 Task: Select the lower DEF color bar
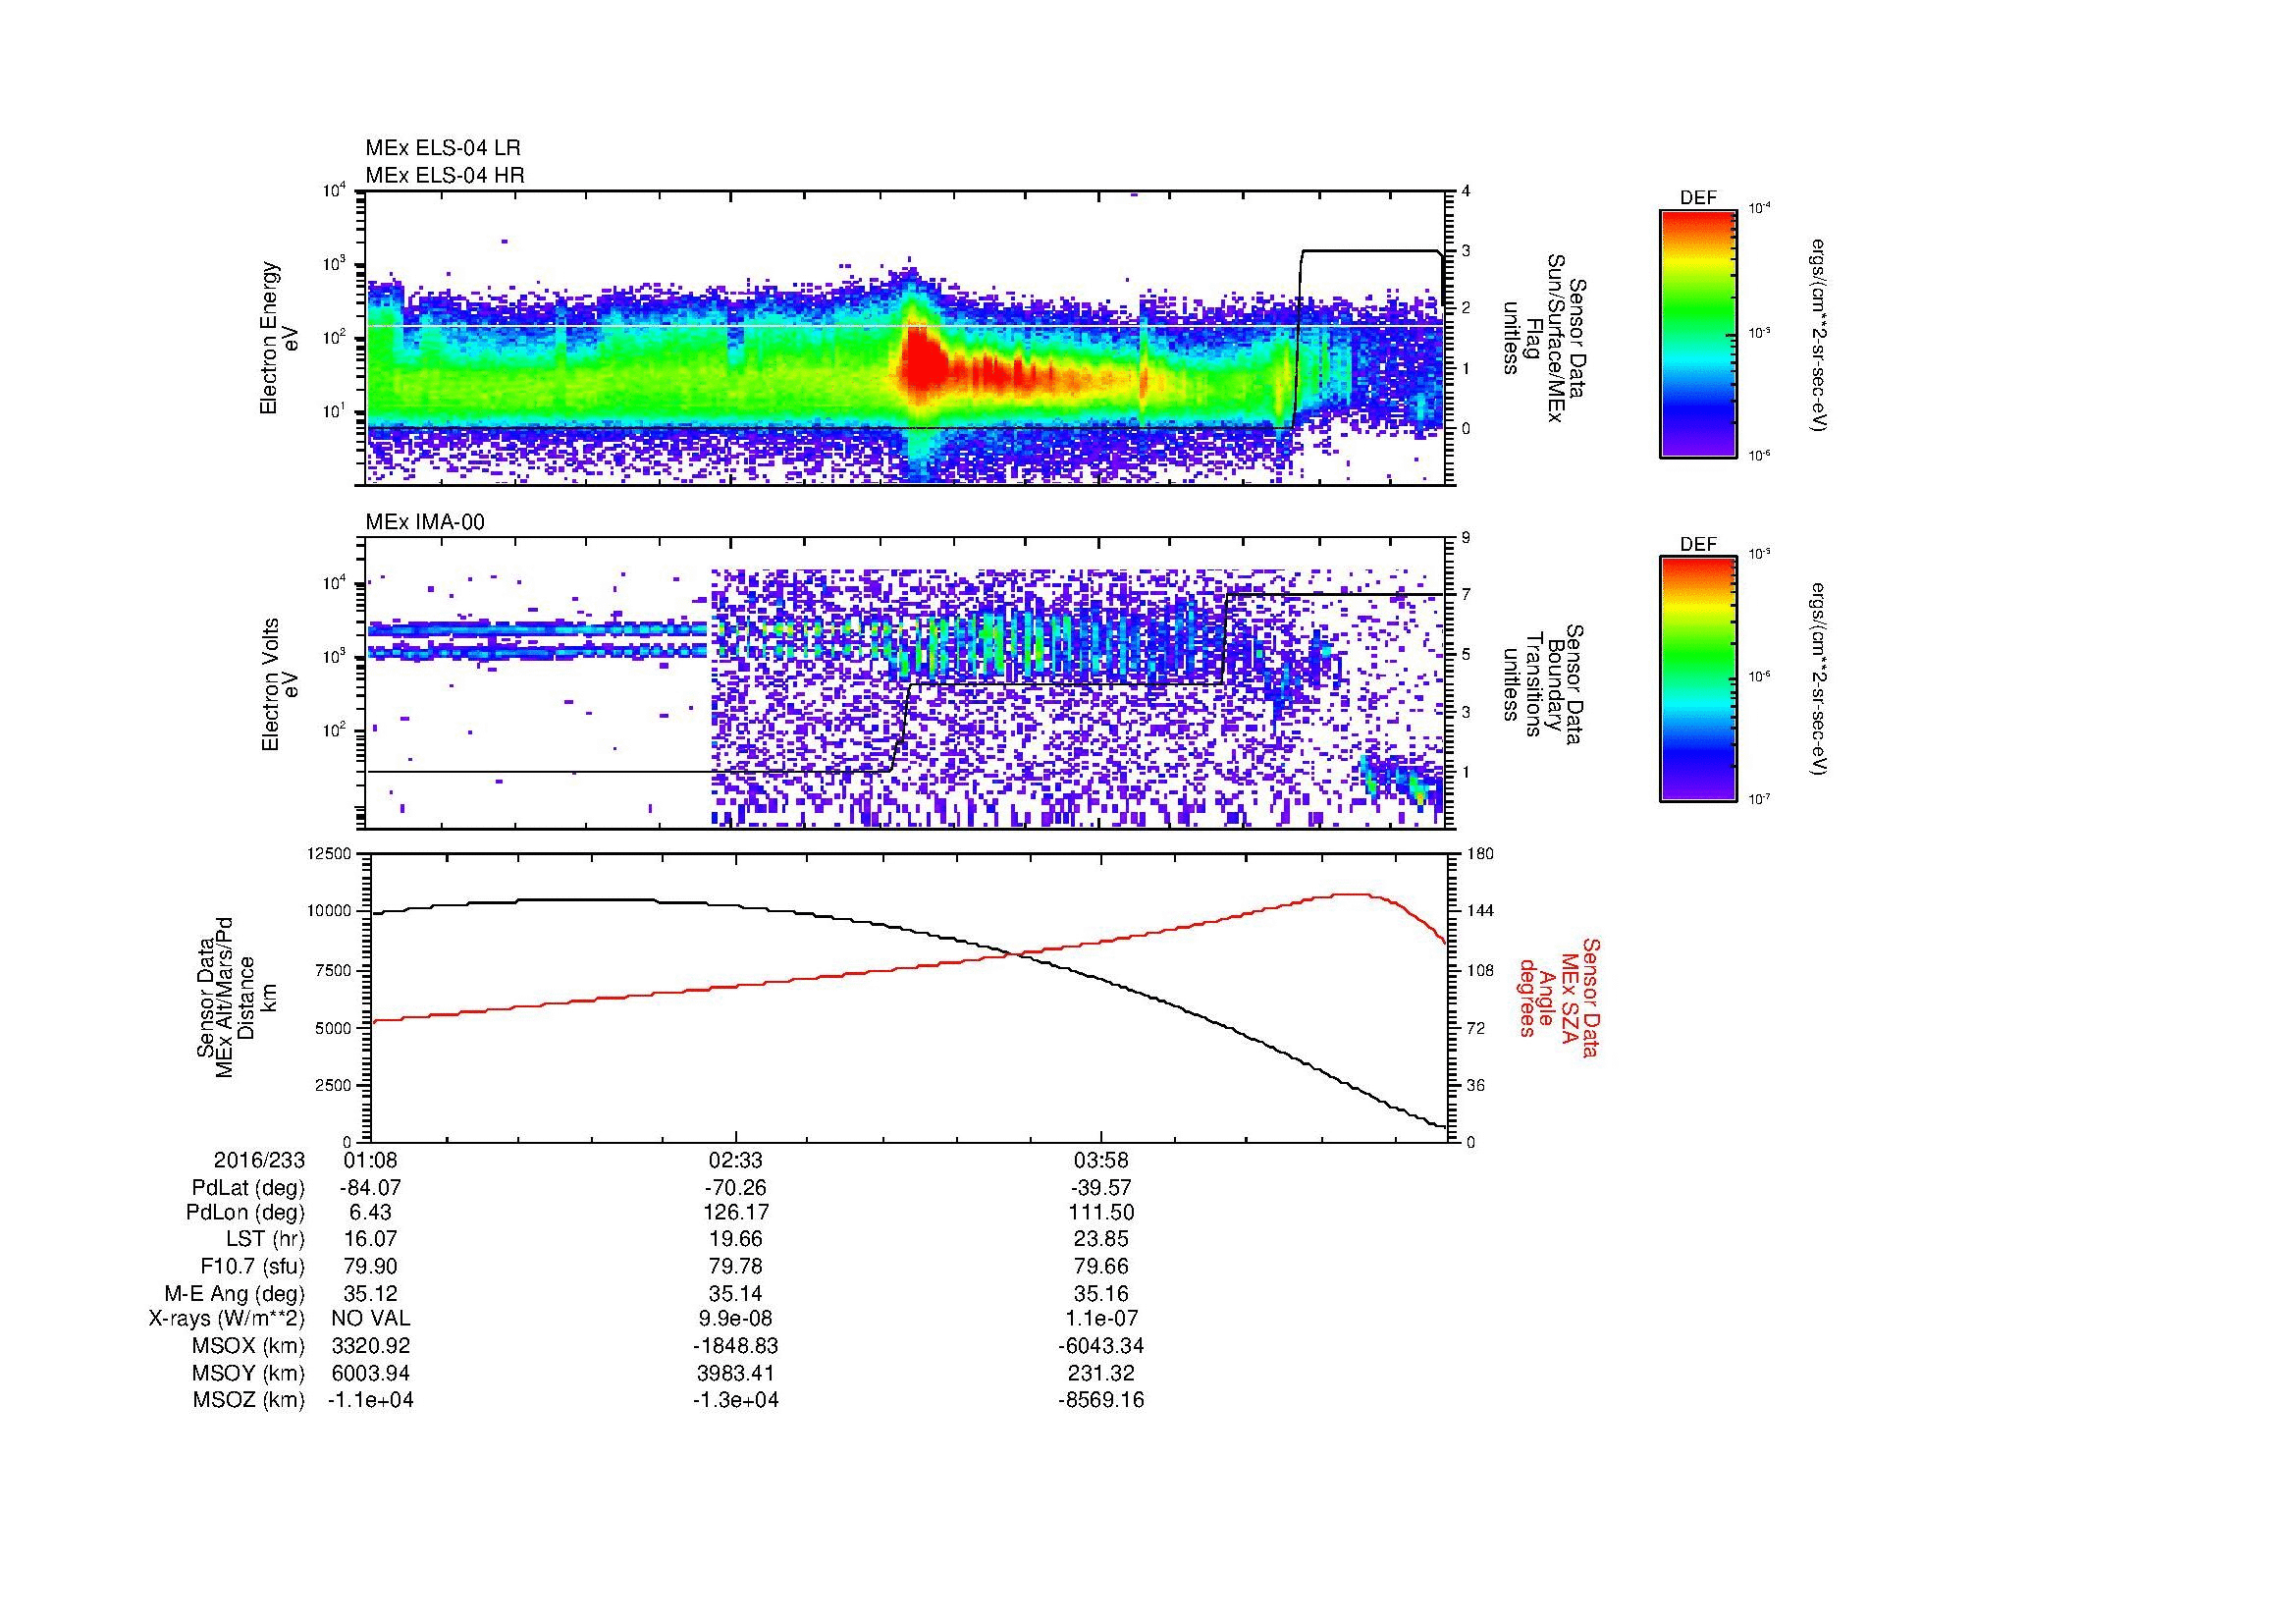(x=1698, y=679)
